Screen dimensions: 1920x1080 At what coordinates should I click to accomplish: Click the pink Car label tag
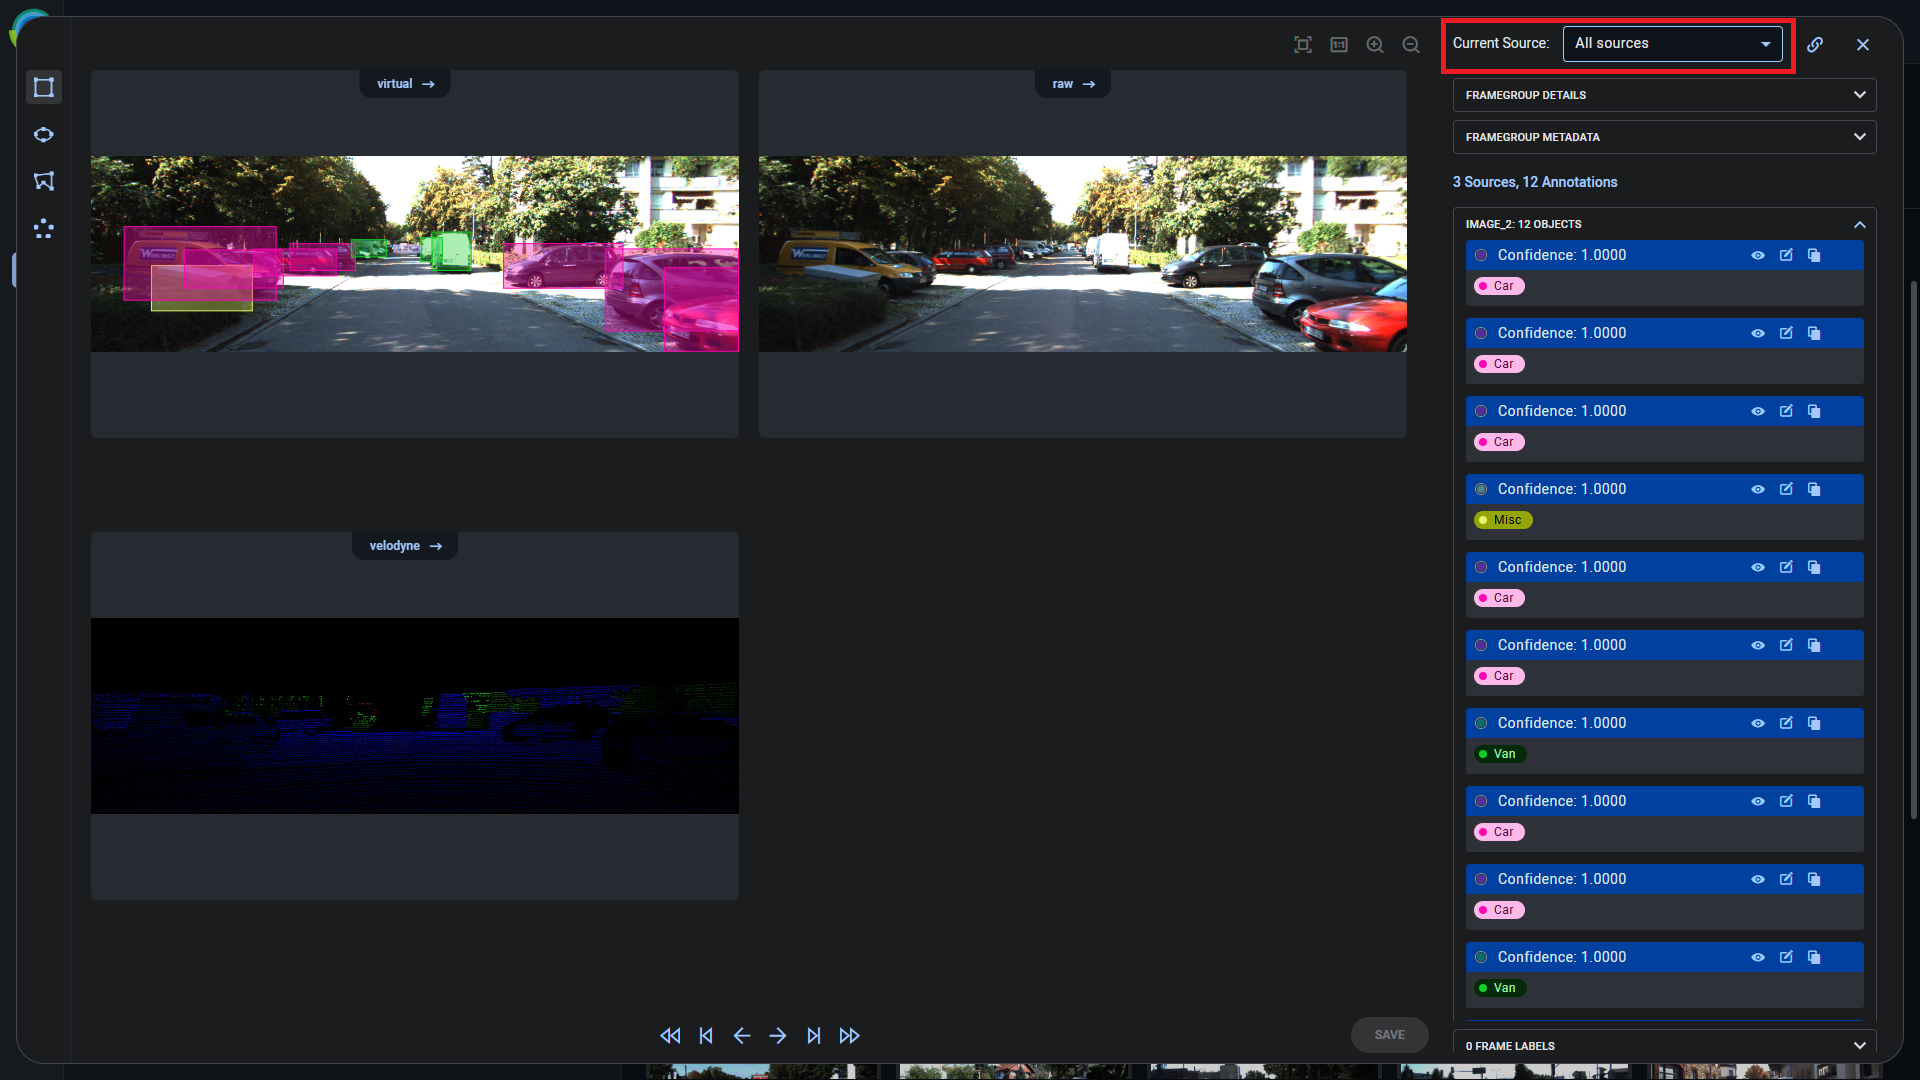tap(1498, 286)
